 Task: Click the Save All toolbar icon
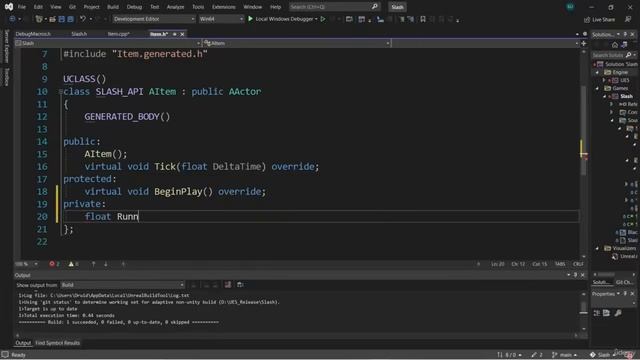(71, 19)
